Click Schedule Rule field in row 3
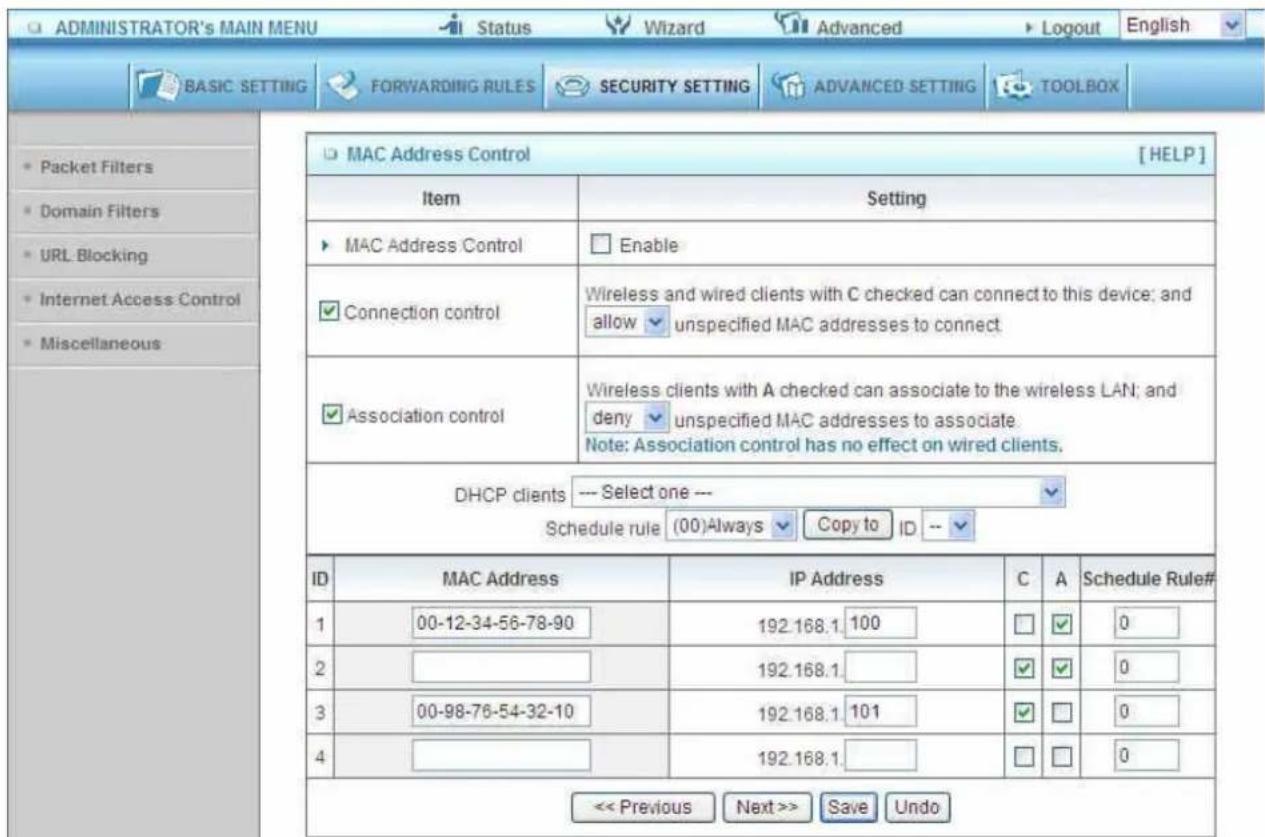 point(1148,713)
